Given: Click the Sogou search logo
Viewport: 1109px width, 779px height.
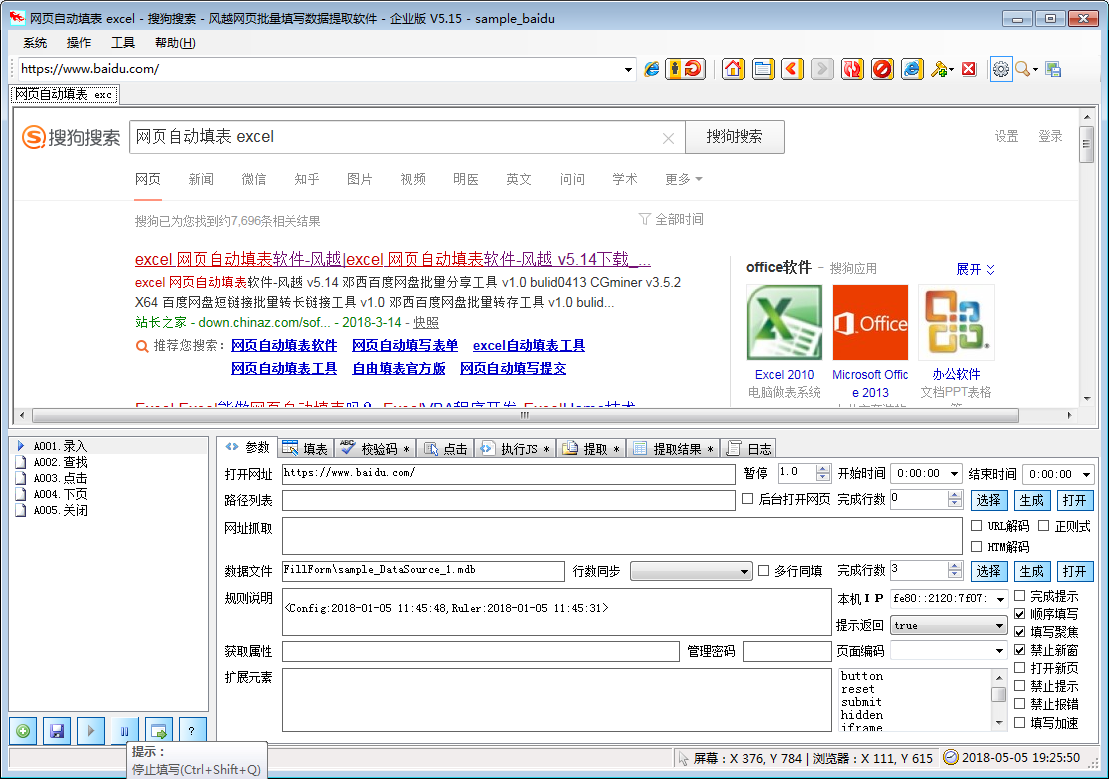Looking at the screenshot, I should [71, 137].
